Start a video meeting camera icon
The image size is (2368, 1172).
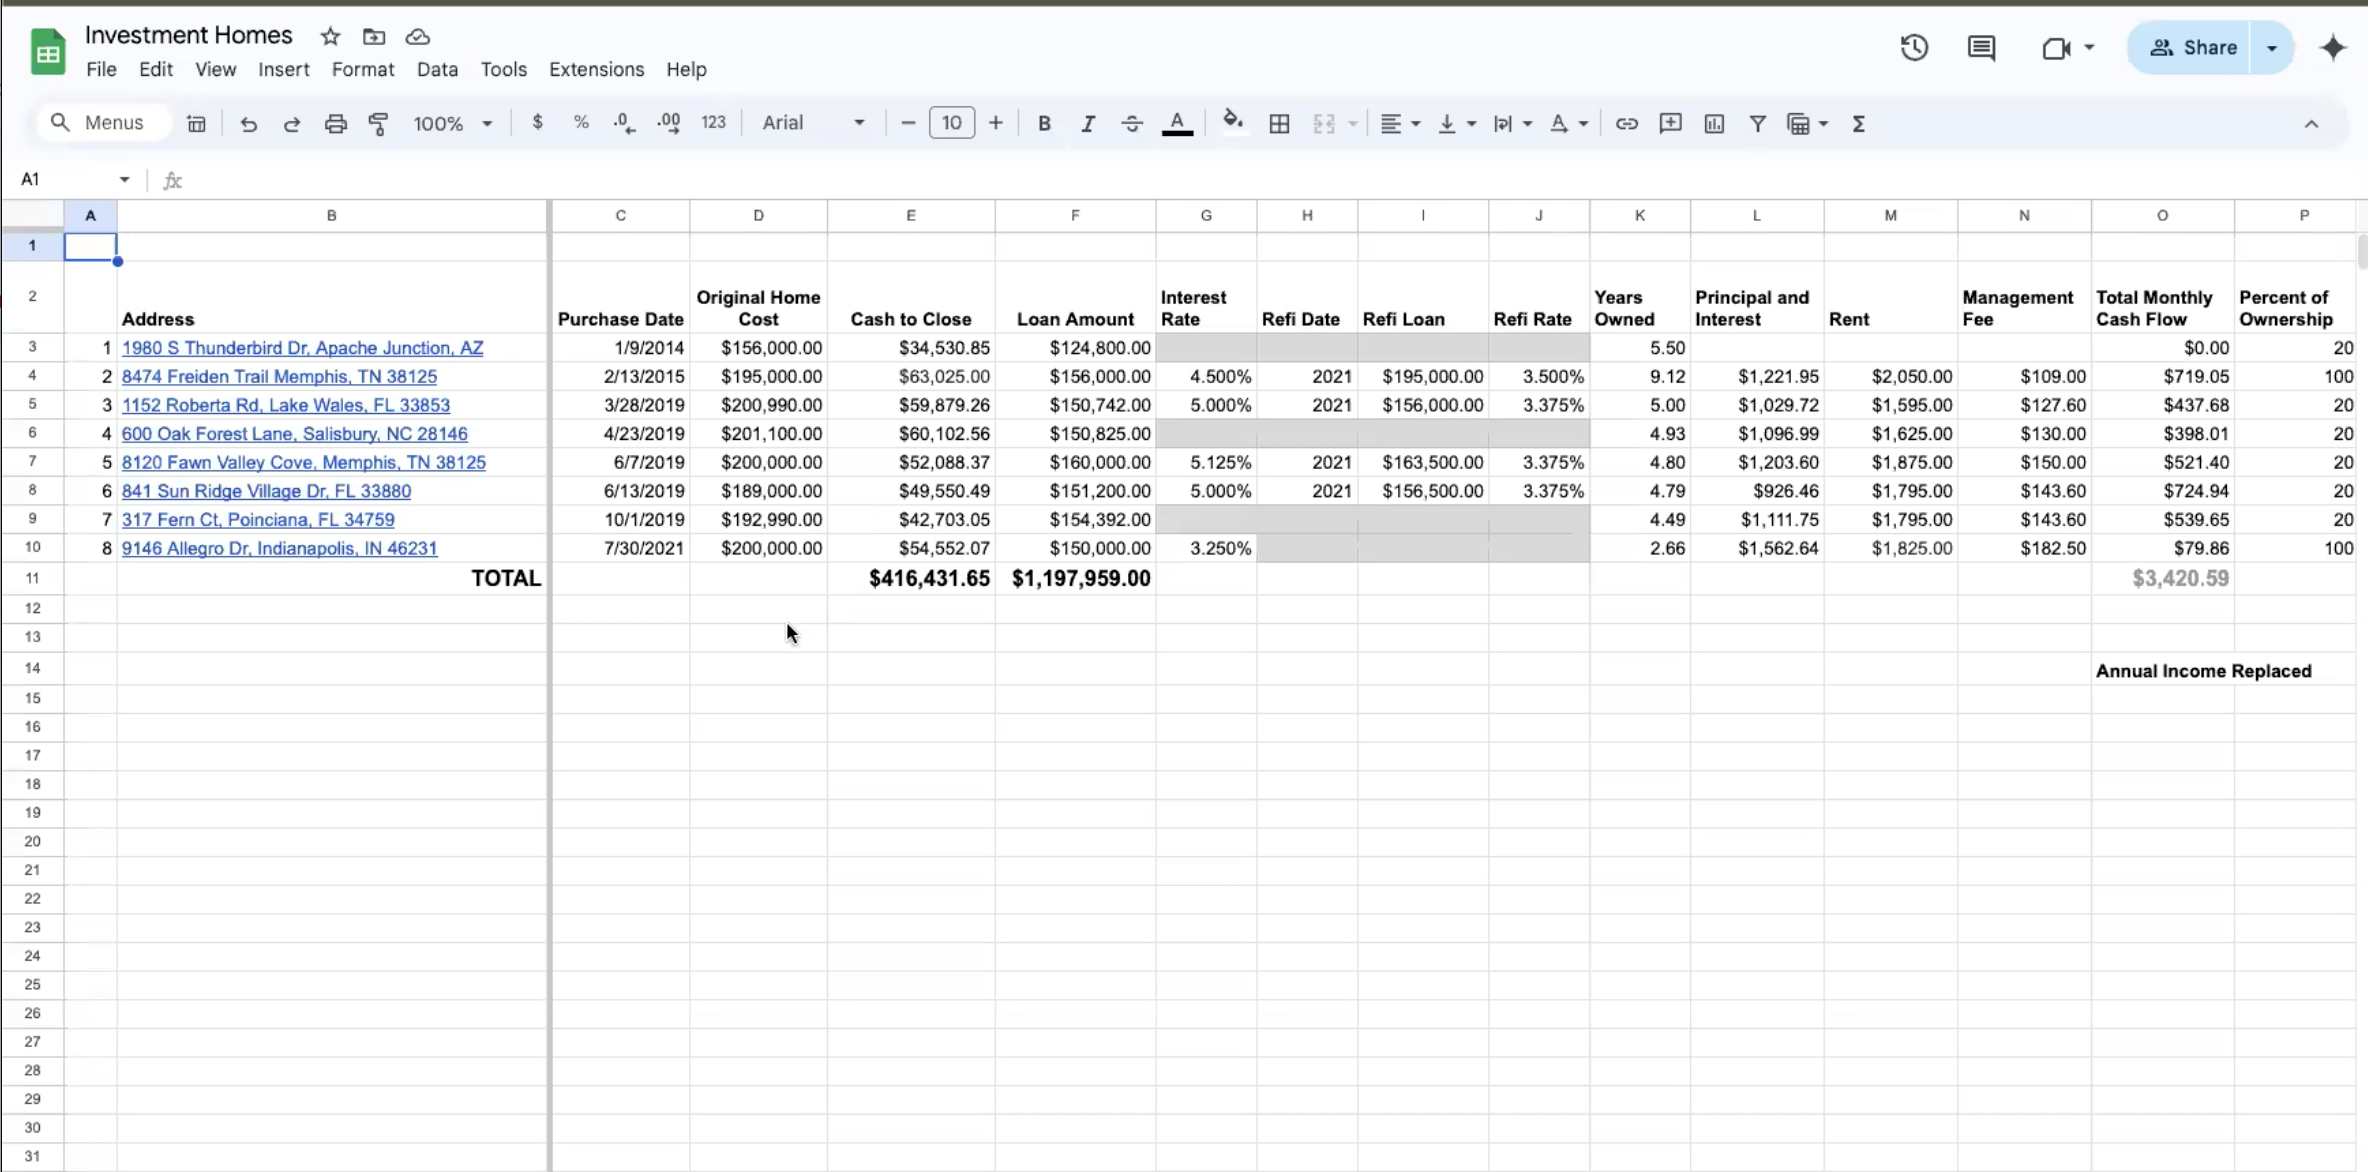coord(2056,48)
